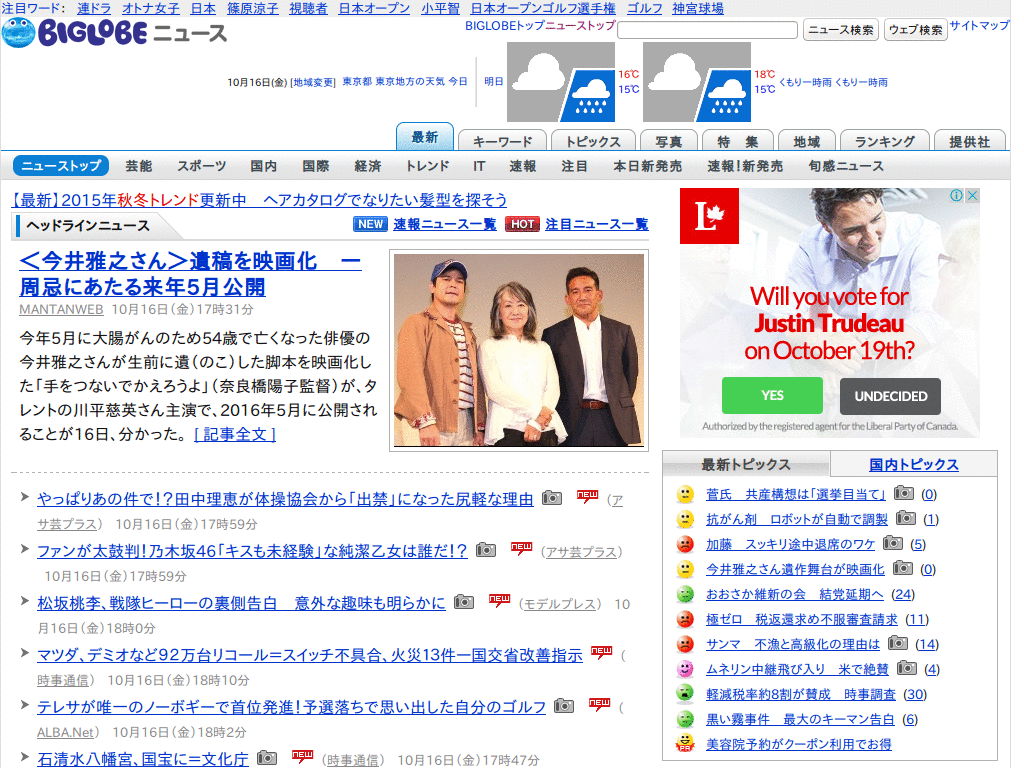1024x768 pixels.
Task: Open the 今井雅之さん headline article
Action: click(190, 274)
